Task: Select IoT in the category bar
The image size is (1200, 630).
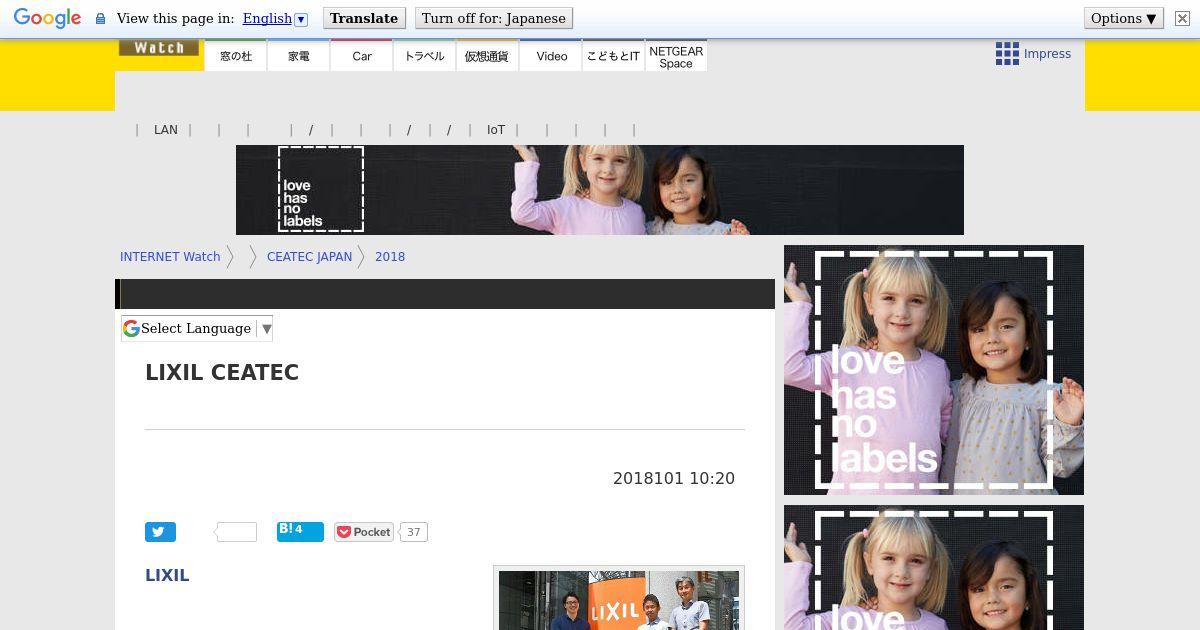Action: [496, 130]
